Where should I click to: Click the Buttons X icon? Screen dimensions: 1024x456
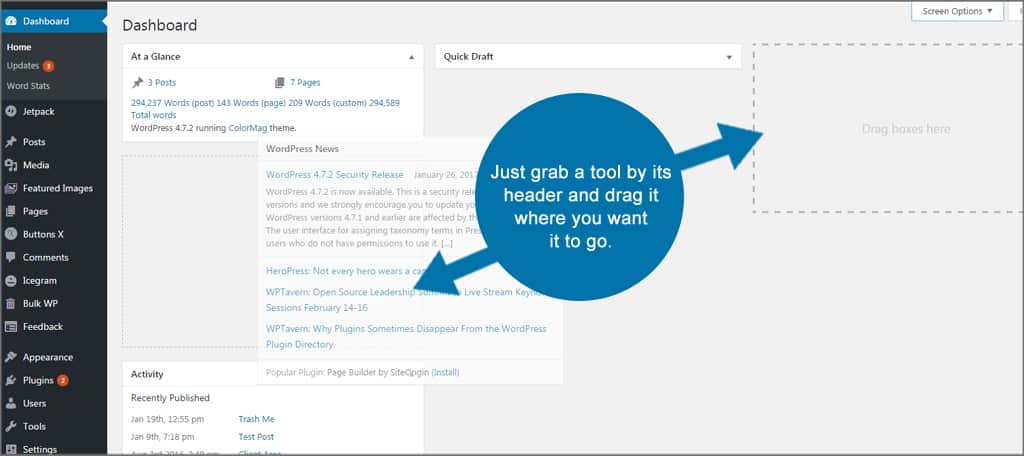click(x=10, y=235)
